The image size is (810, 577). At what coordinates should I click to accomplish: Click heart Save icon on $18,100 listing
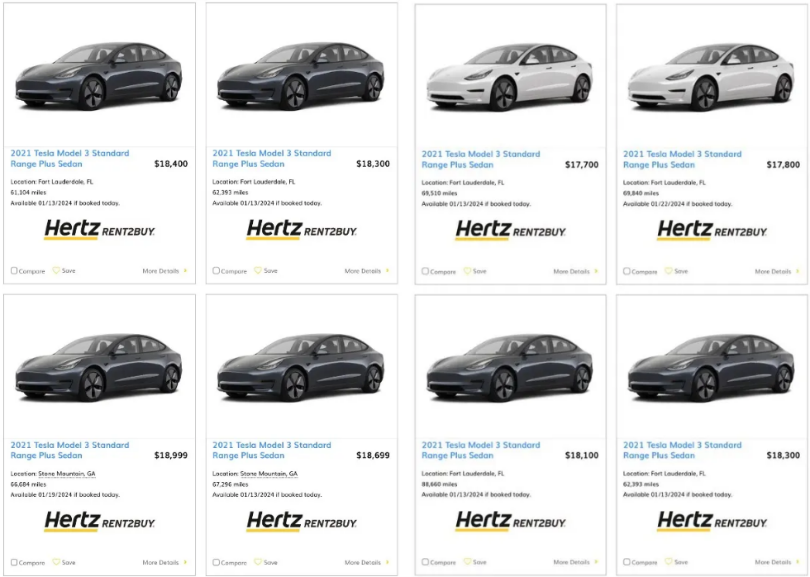(468, 562)
